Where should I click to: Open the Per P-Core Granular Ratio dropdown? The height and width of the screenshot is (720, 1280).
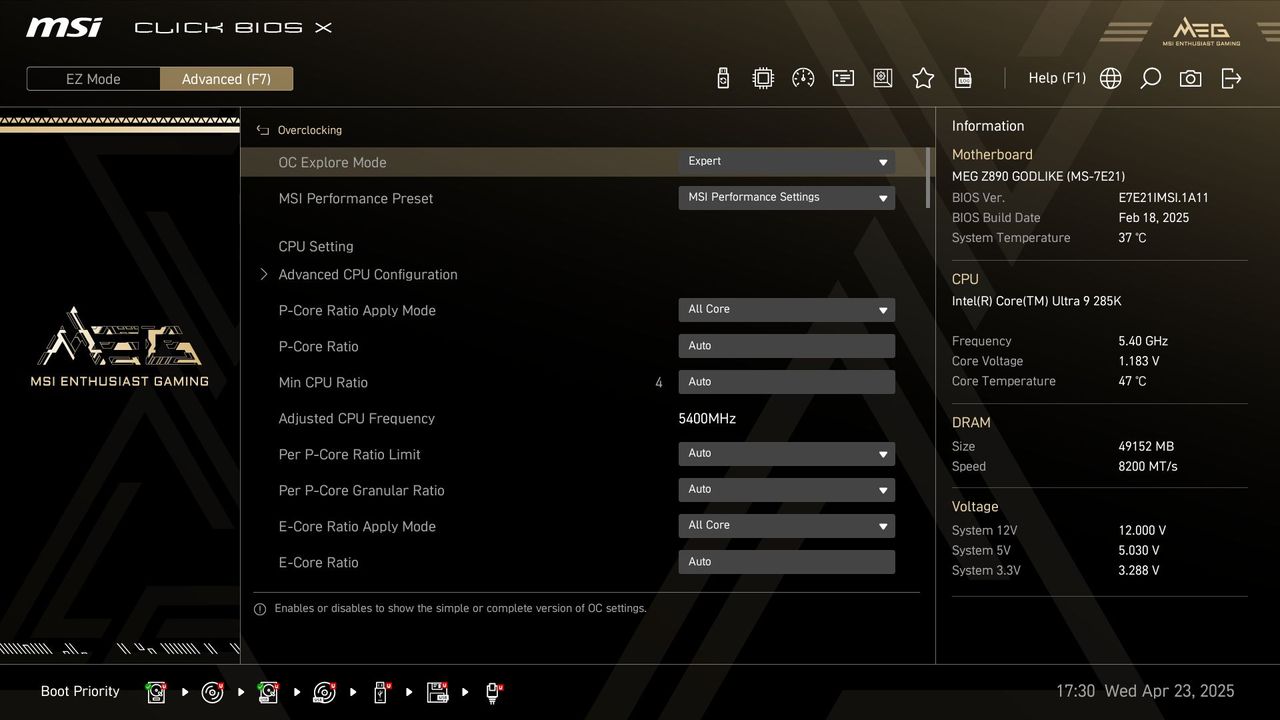(x=786, y=490)
